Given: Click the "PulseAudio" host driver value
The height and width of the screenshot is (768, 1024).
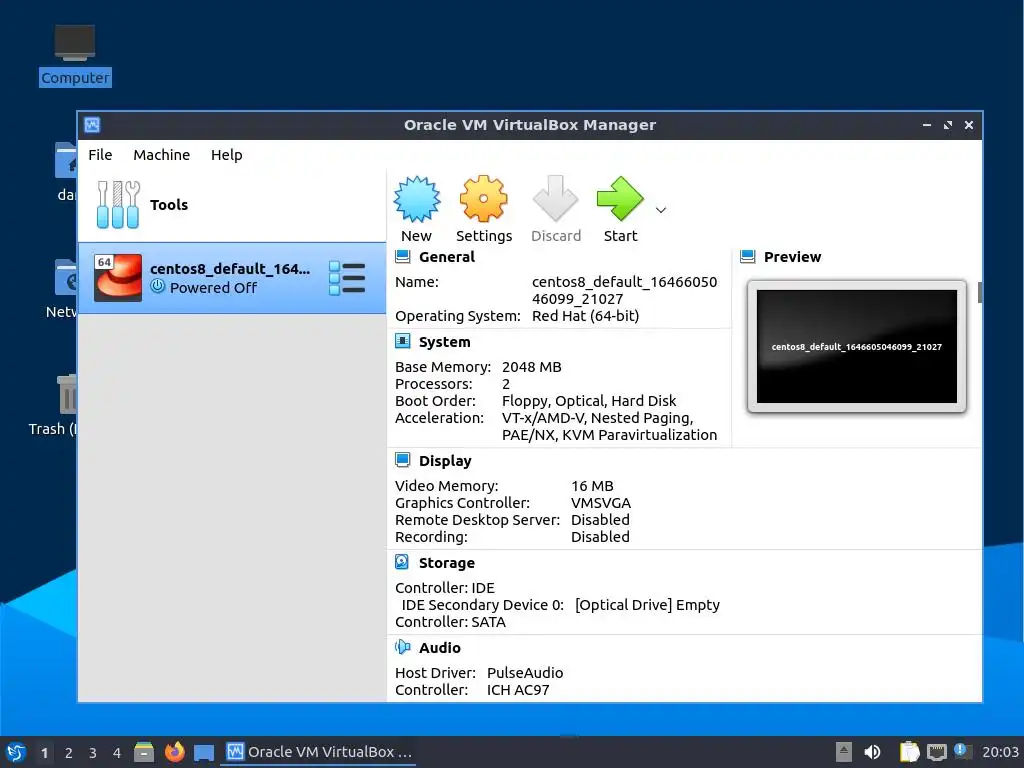Looking at the screenshot, I should point(525,673).
